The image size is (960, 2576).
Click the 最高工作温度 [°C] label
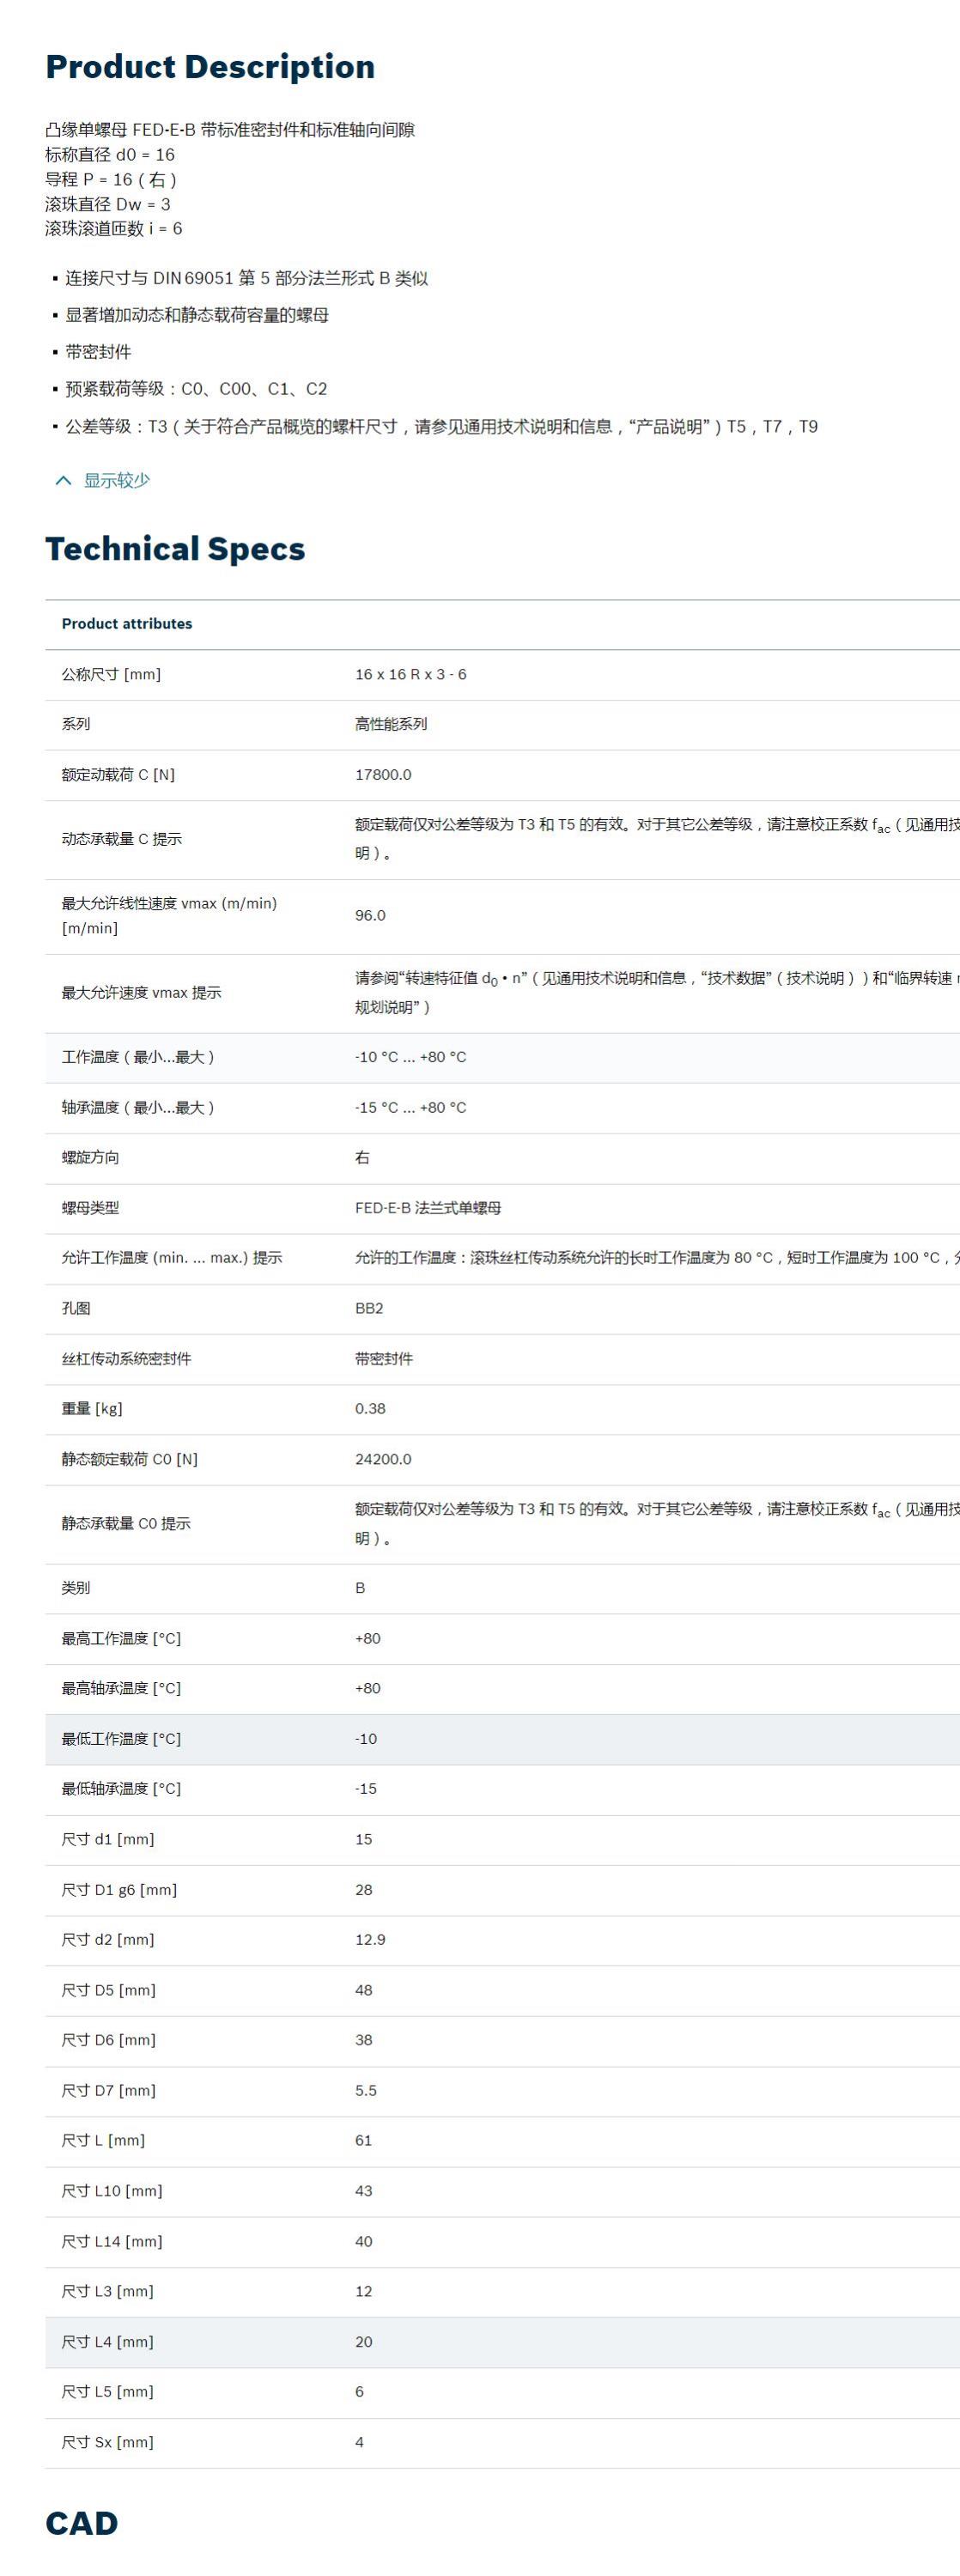[x=121, y=1638]
